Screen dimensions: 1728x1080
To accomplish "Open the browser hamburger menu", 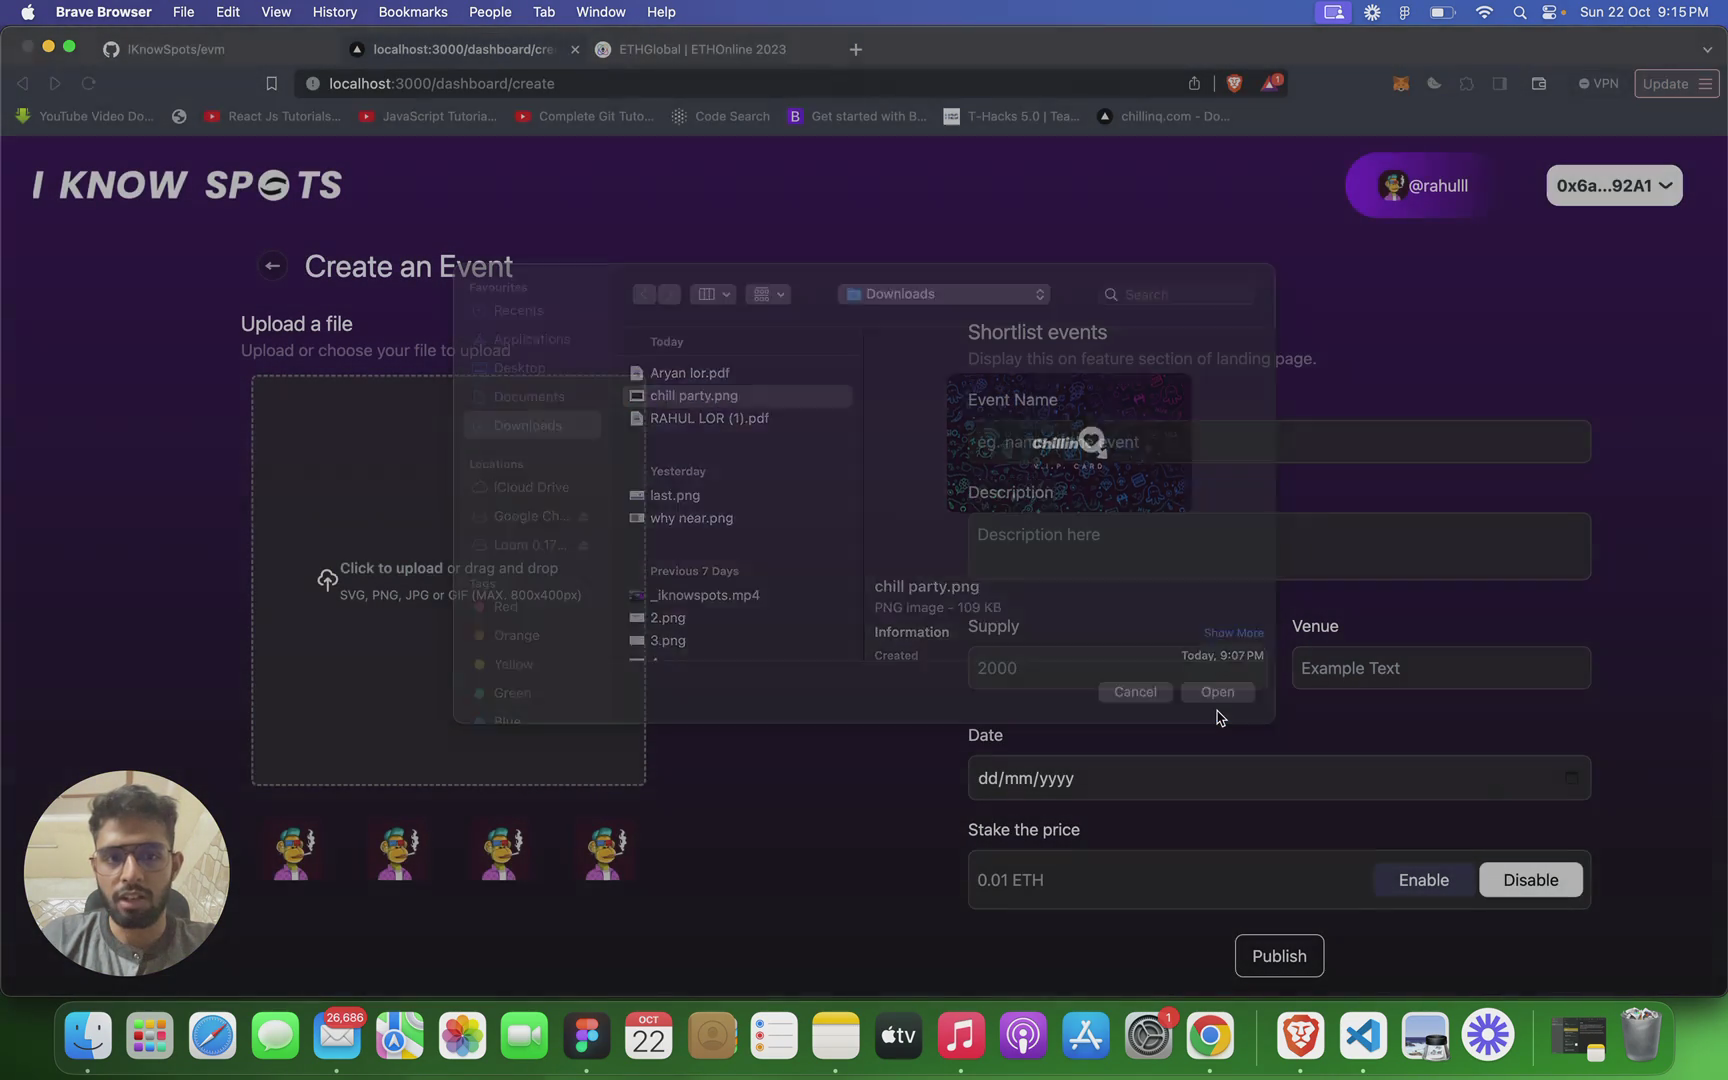I will (1705, 84).
